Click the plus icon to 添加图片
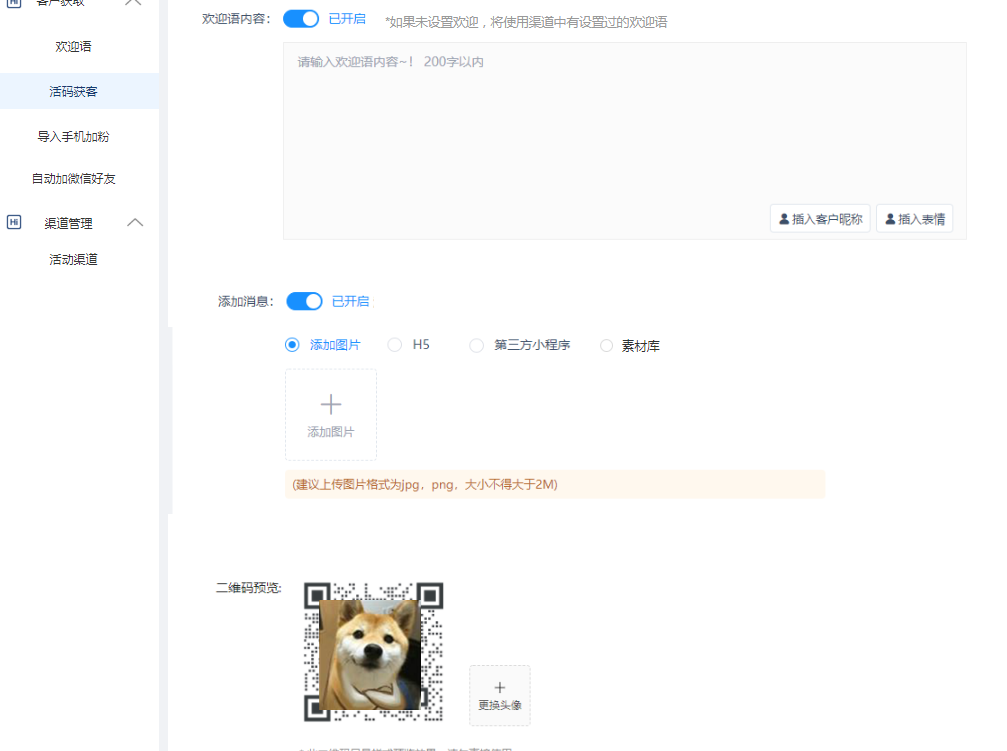 coord(331,404)
